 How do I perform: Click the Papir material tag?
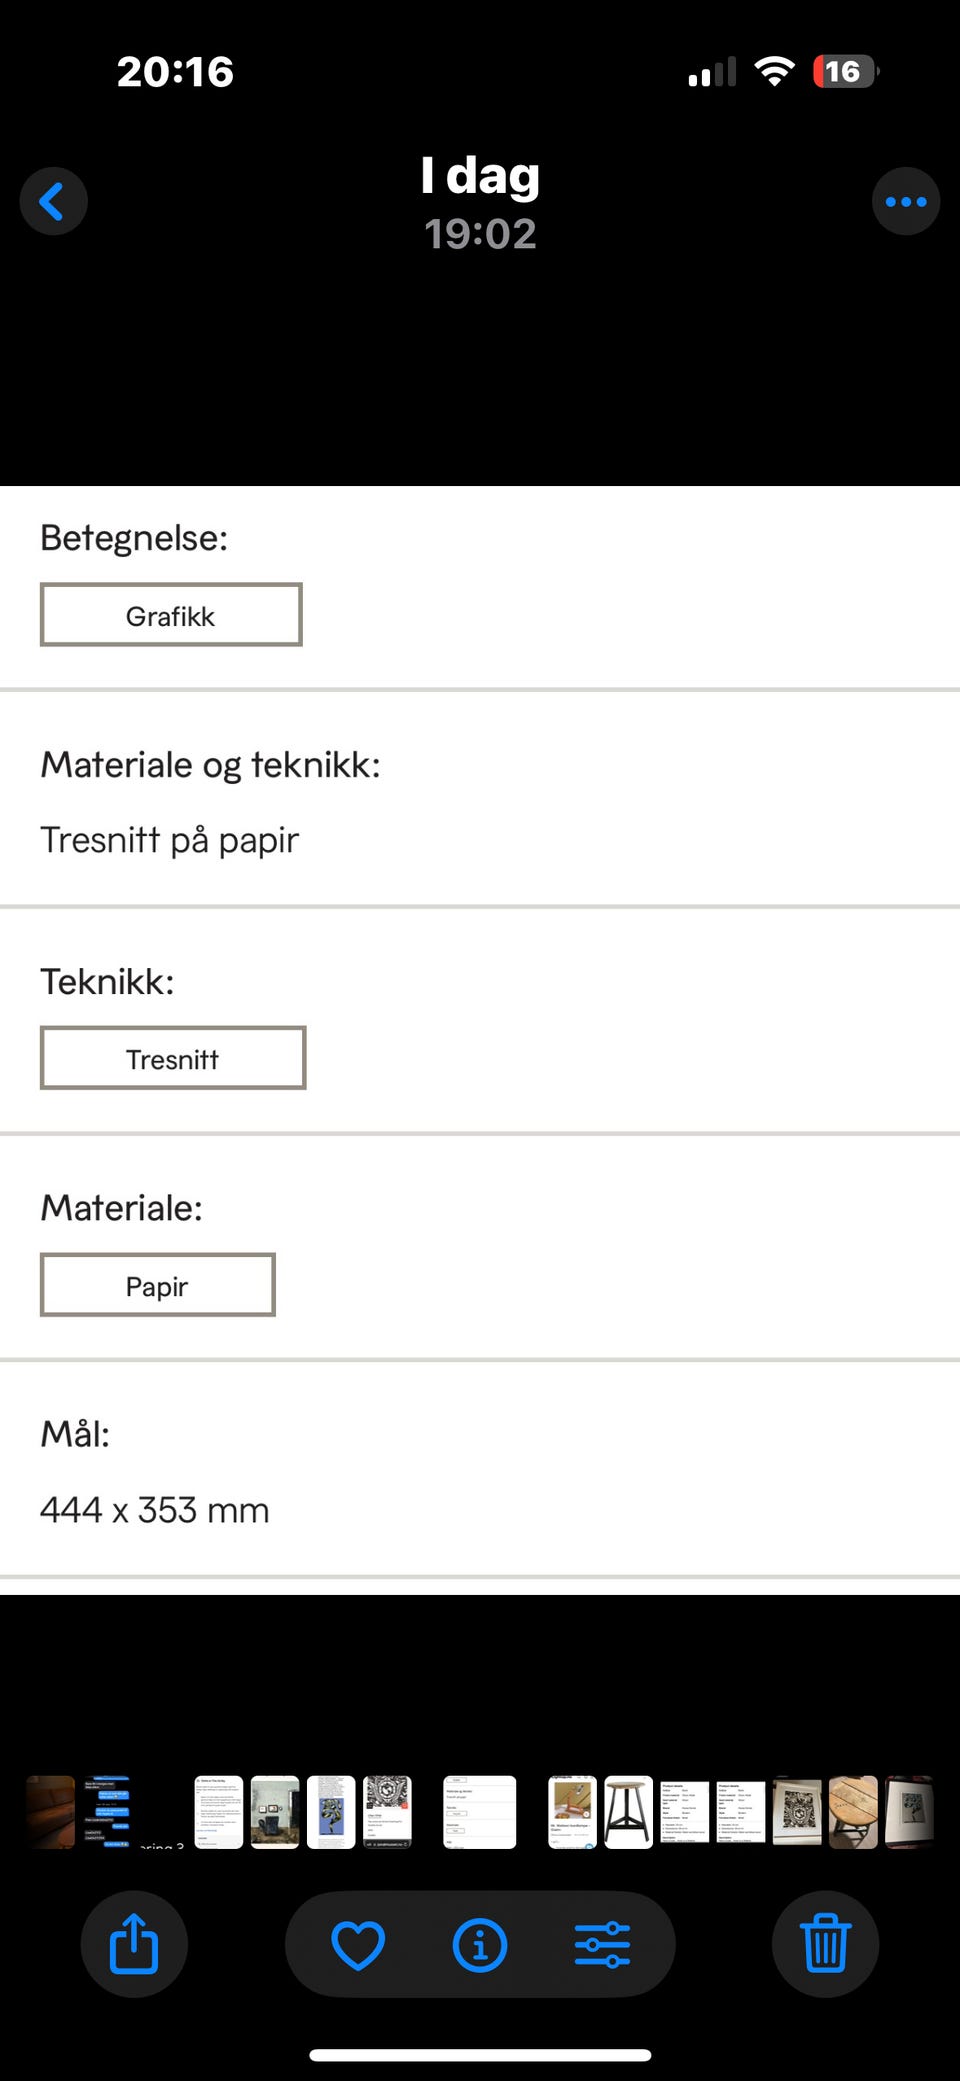coord(158,1285)
